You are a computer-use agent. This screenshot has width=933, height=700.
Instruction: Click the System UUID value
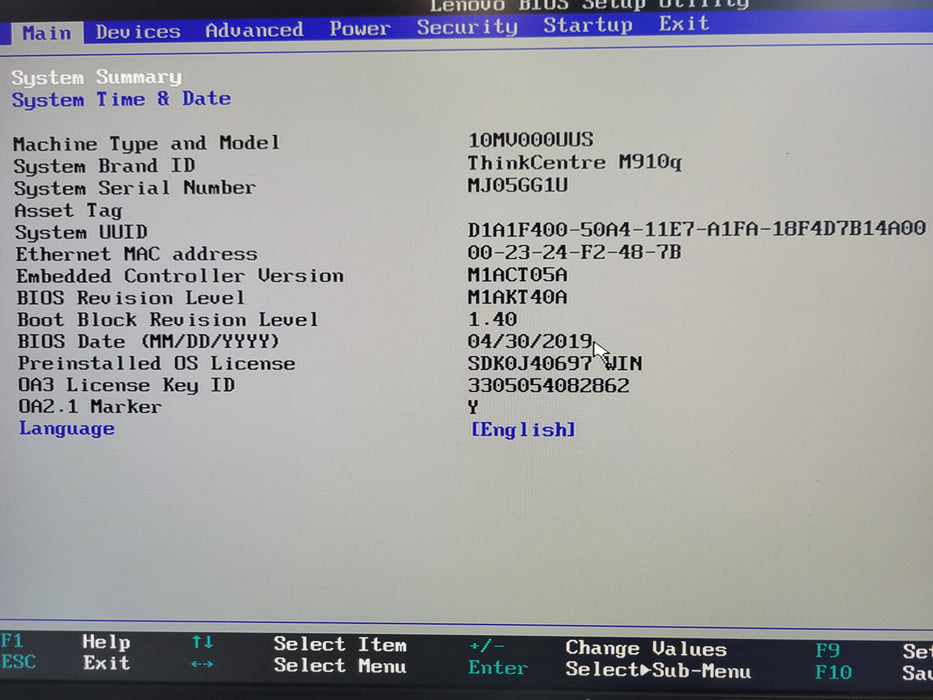pos(696,228)
